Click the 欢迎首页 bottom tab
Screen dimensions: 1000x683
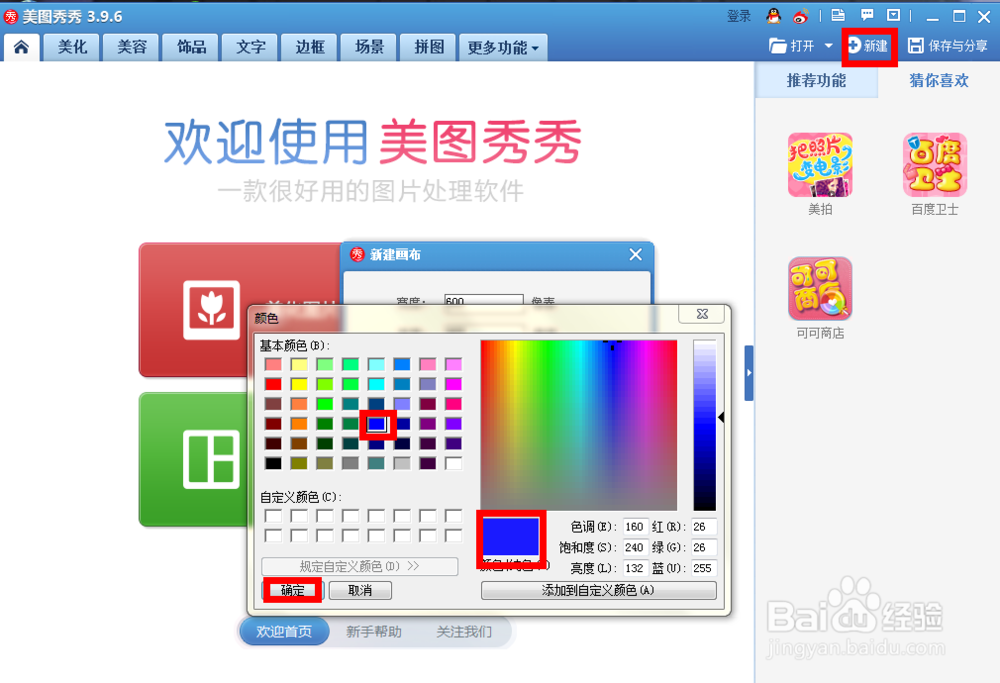284,631
